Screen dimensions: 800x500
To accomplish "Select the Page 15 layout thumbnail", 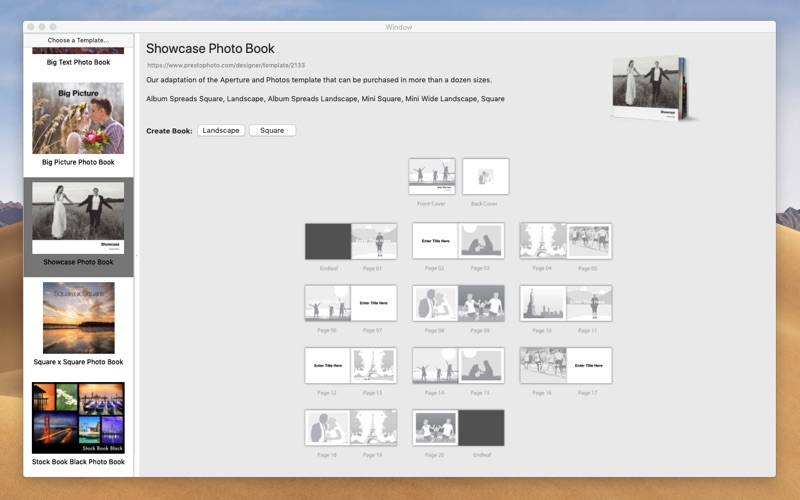I will [481, 366].
